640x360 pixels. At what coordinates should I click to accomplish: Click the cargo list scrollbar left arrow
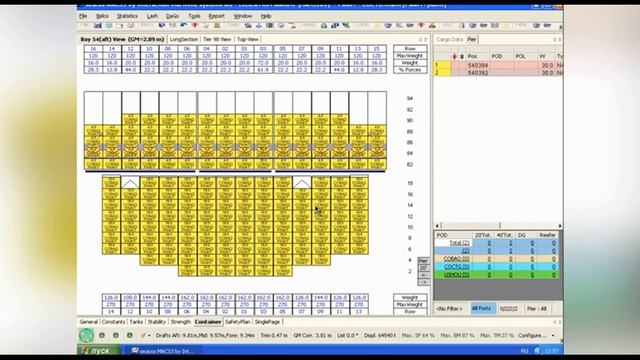437,226
